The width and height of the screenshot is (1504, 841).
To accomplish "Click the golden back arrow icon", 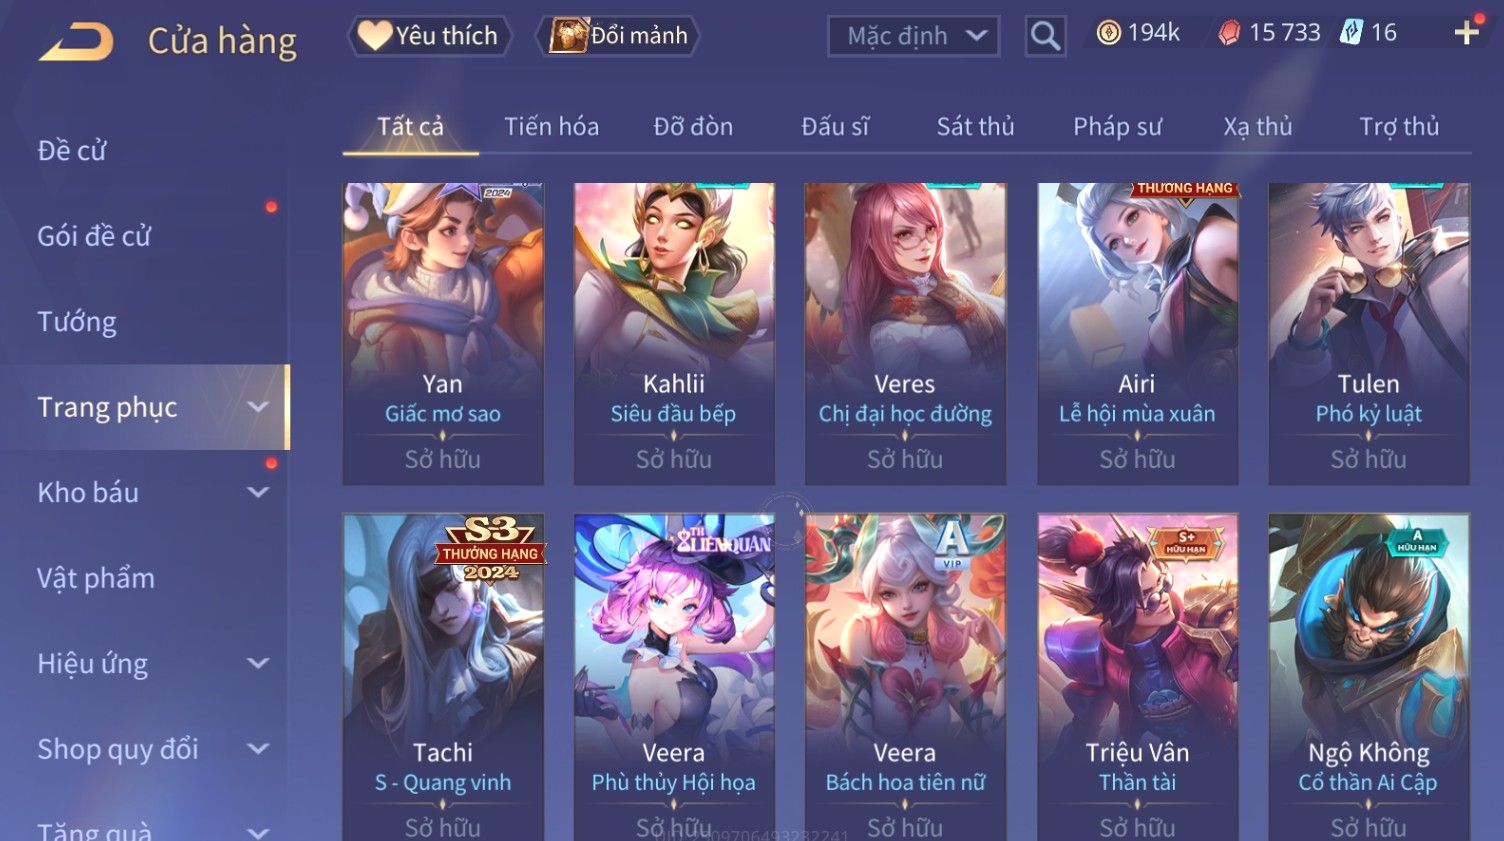I will pyautogui.click(x=76, y=42).
